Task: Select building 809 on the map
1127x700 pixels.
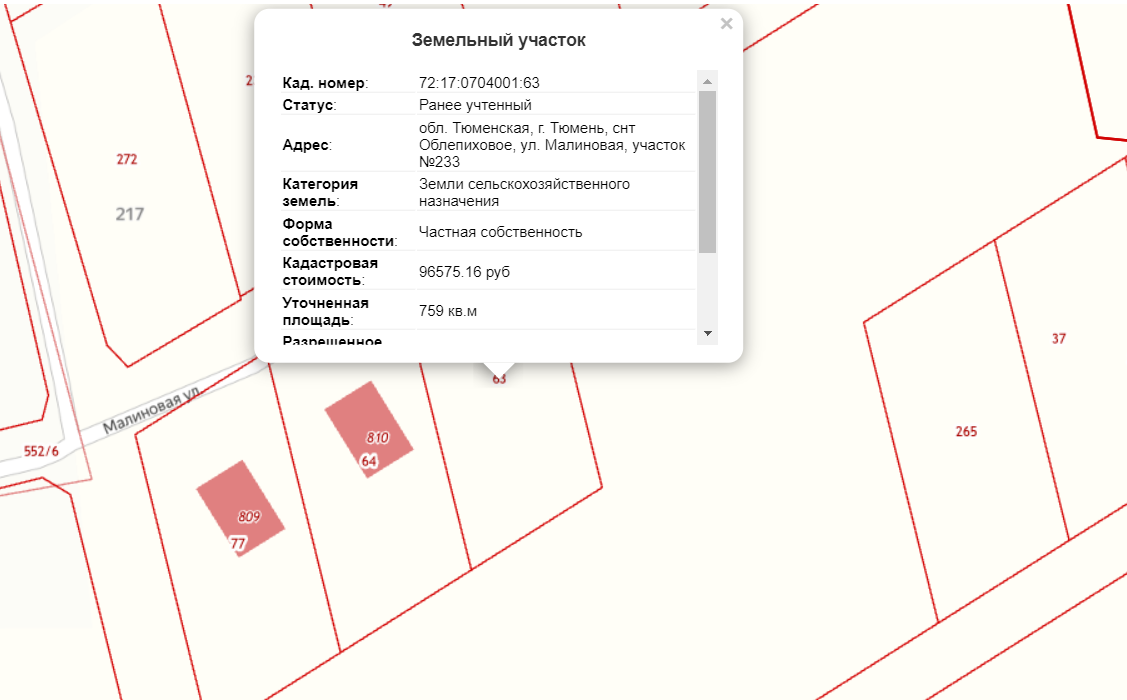Action: pos(241,508)
